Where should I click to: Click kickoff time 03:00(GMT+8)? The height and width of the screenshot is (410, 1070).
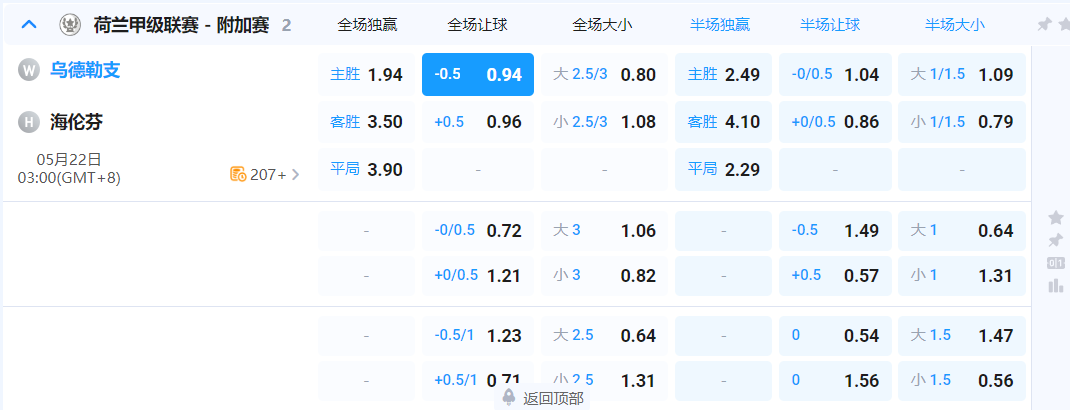point(69,178)
